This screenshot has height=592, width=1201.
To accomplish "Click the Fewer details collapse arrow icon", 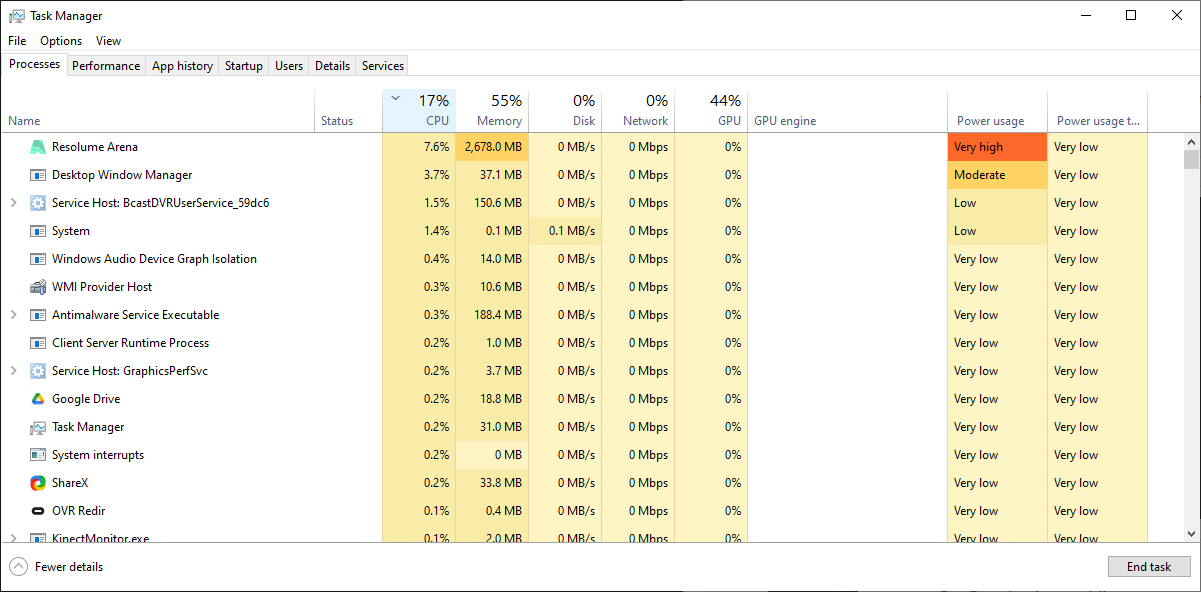I will pos(18,567).
